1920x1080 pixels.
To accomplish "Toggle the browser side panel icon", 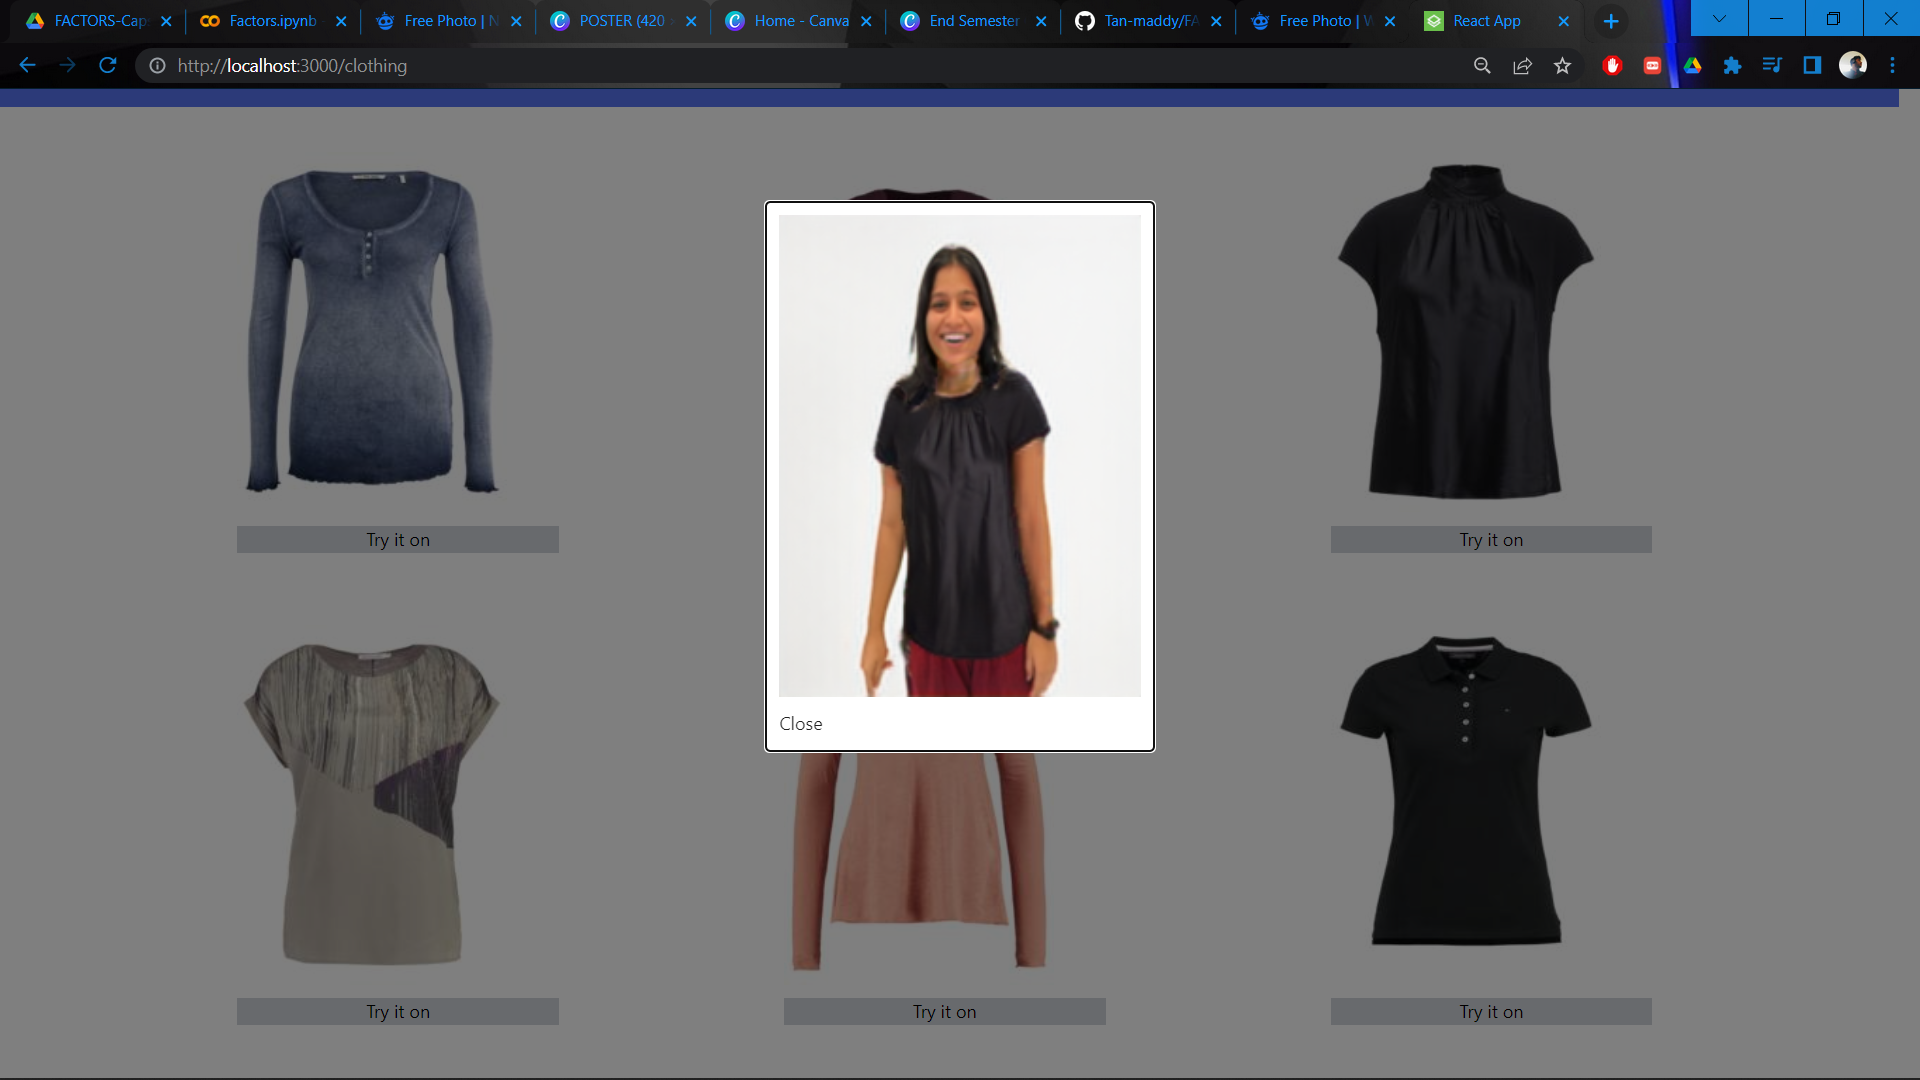I will pos(1812,66).
